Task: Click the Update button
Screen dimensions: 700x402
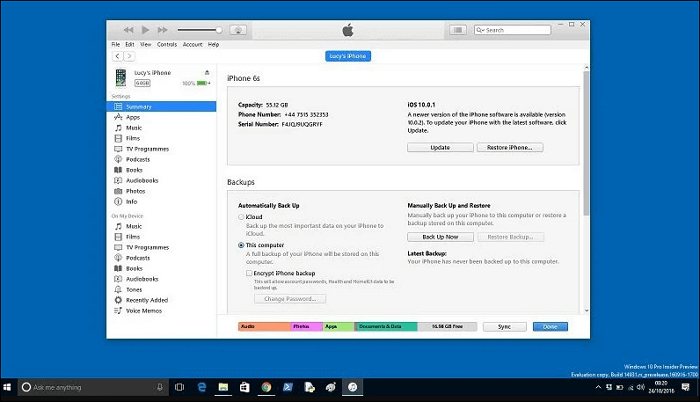Action: 439,147
